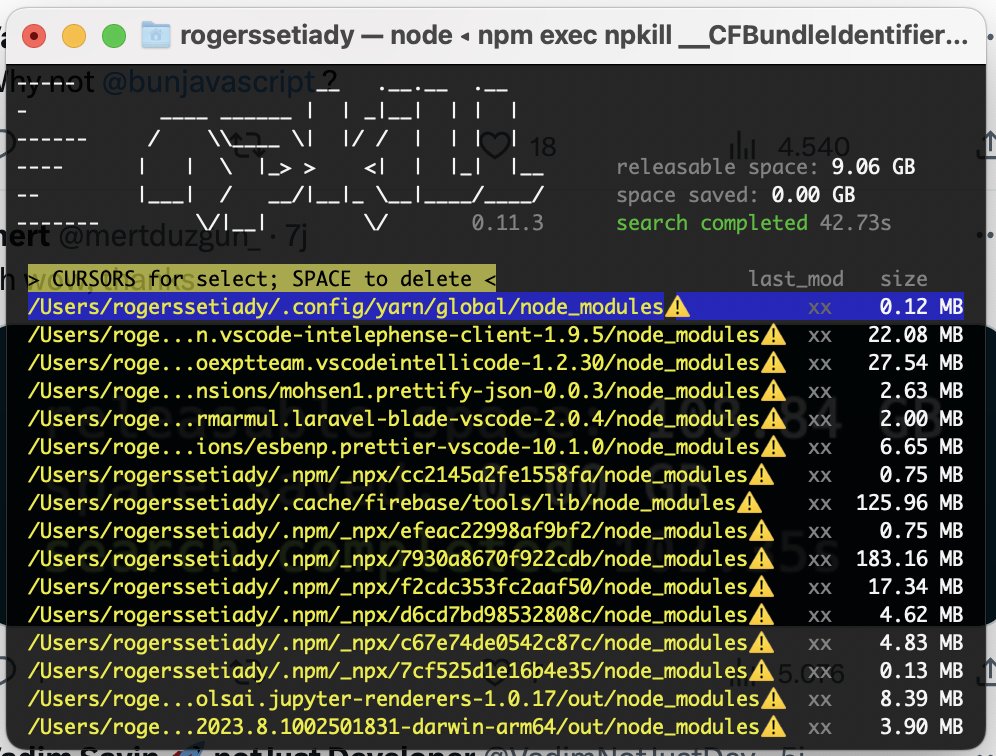Click the npkill version number 0.11.3
Image resolution: width=996 pixels, height=756 pixels.
[508, 222]
